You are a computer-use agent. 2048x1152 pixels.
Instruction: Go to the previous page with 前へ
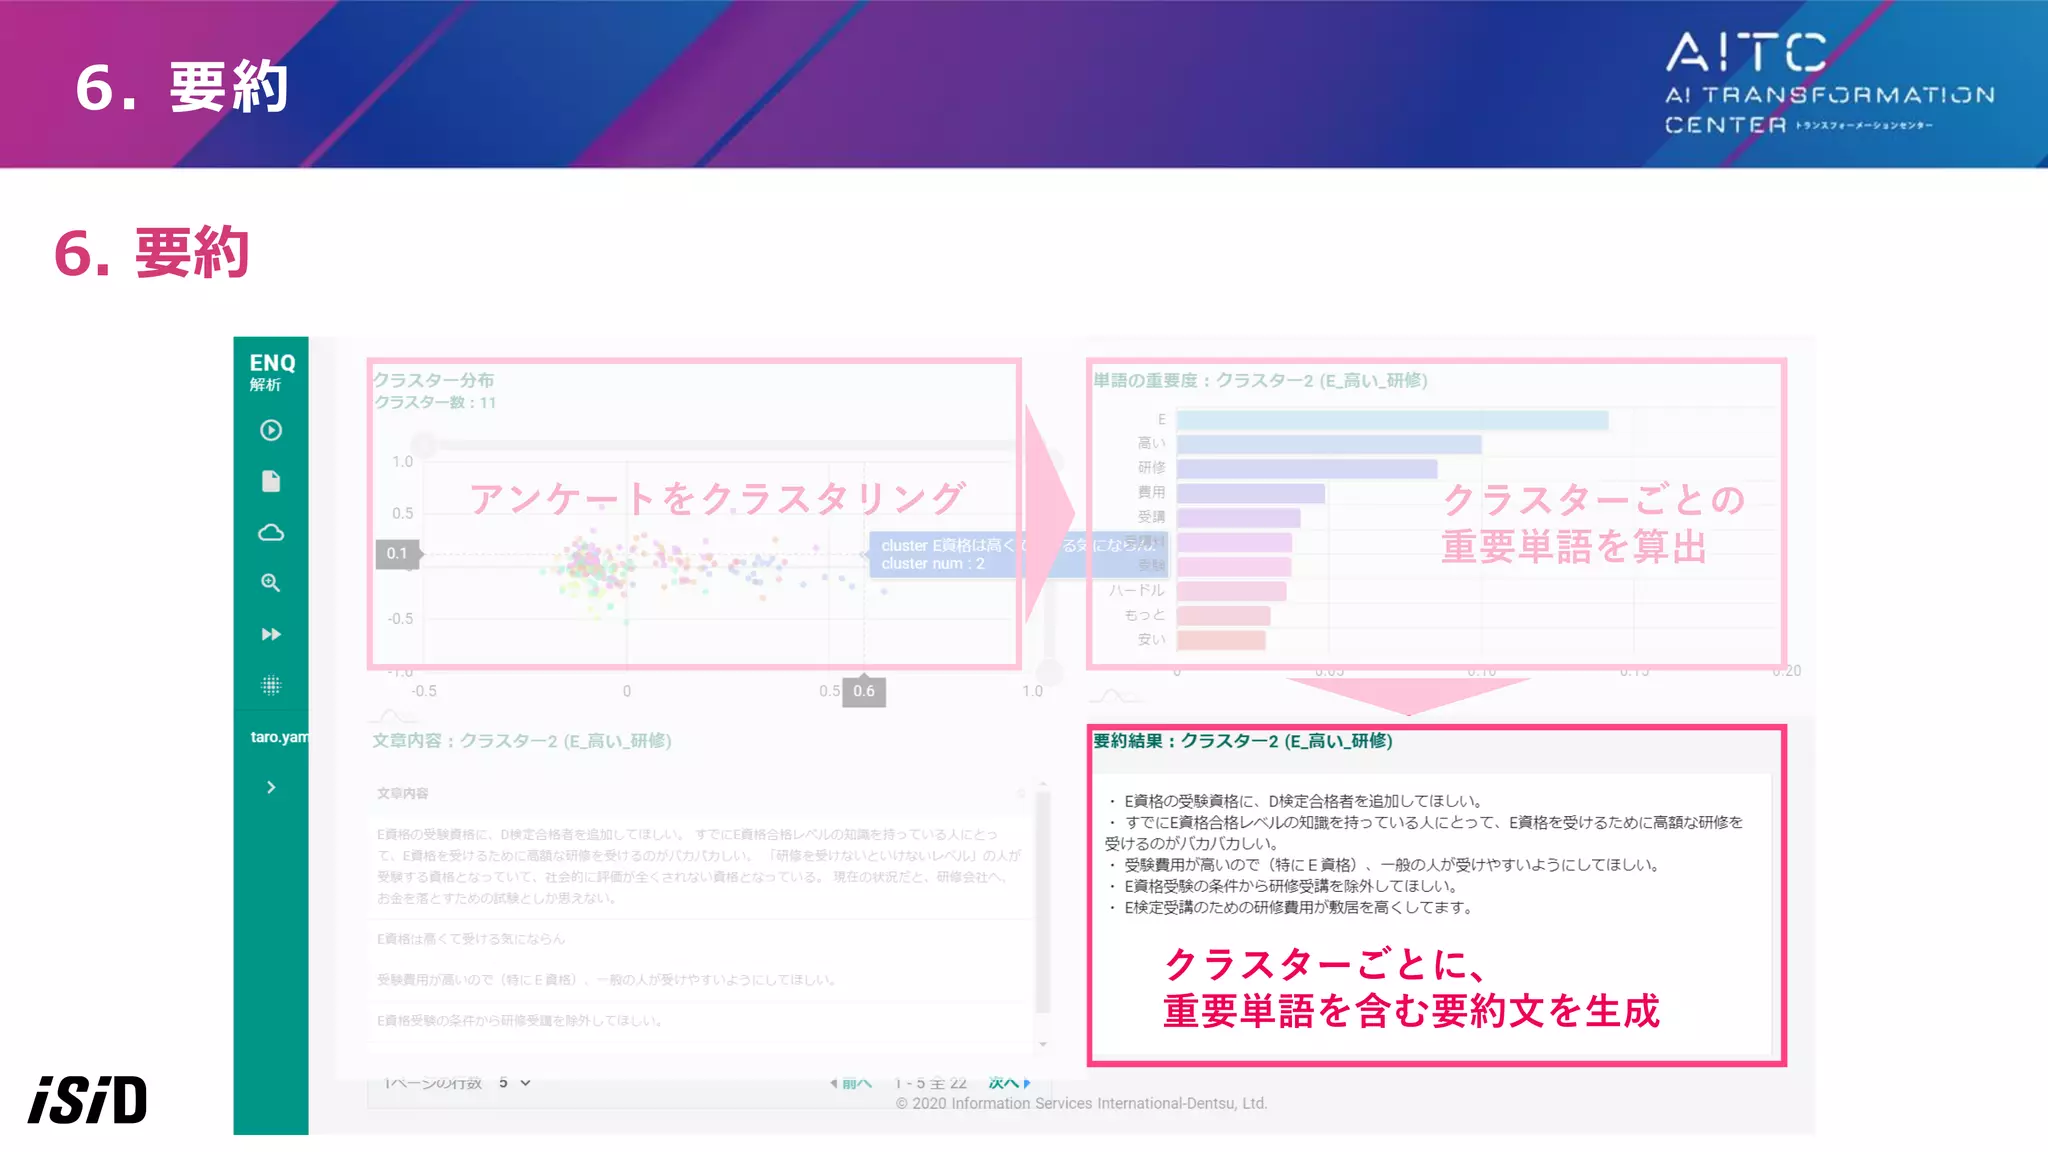[851, 1083]
